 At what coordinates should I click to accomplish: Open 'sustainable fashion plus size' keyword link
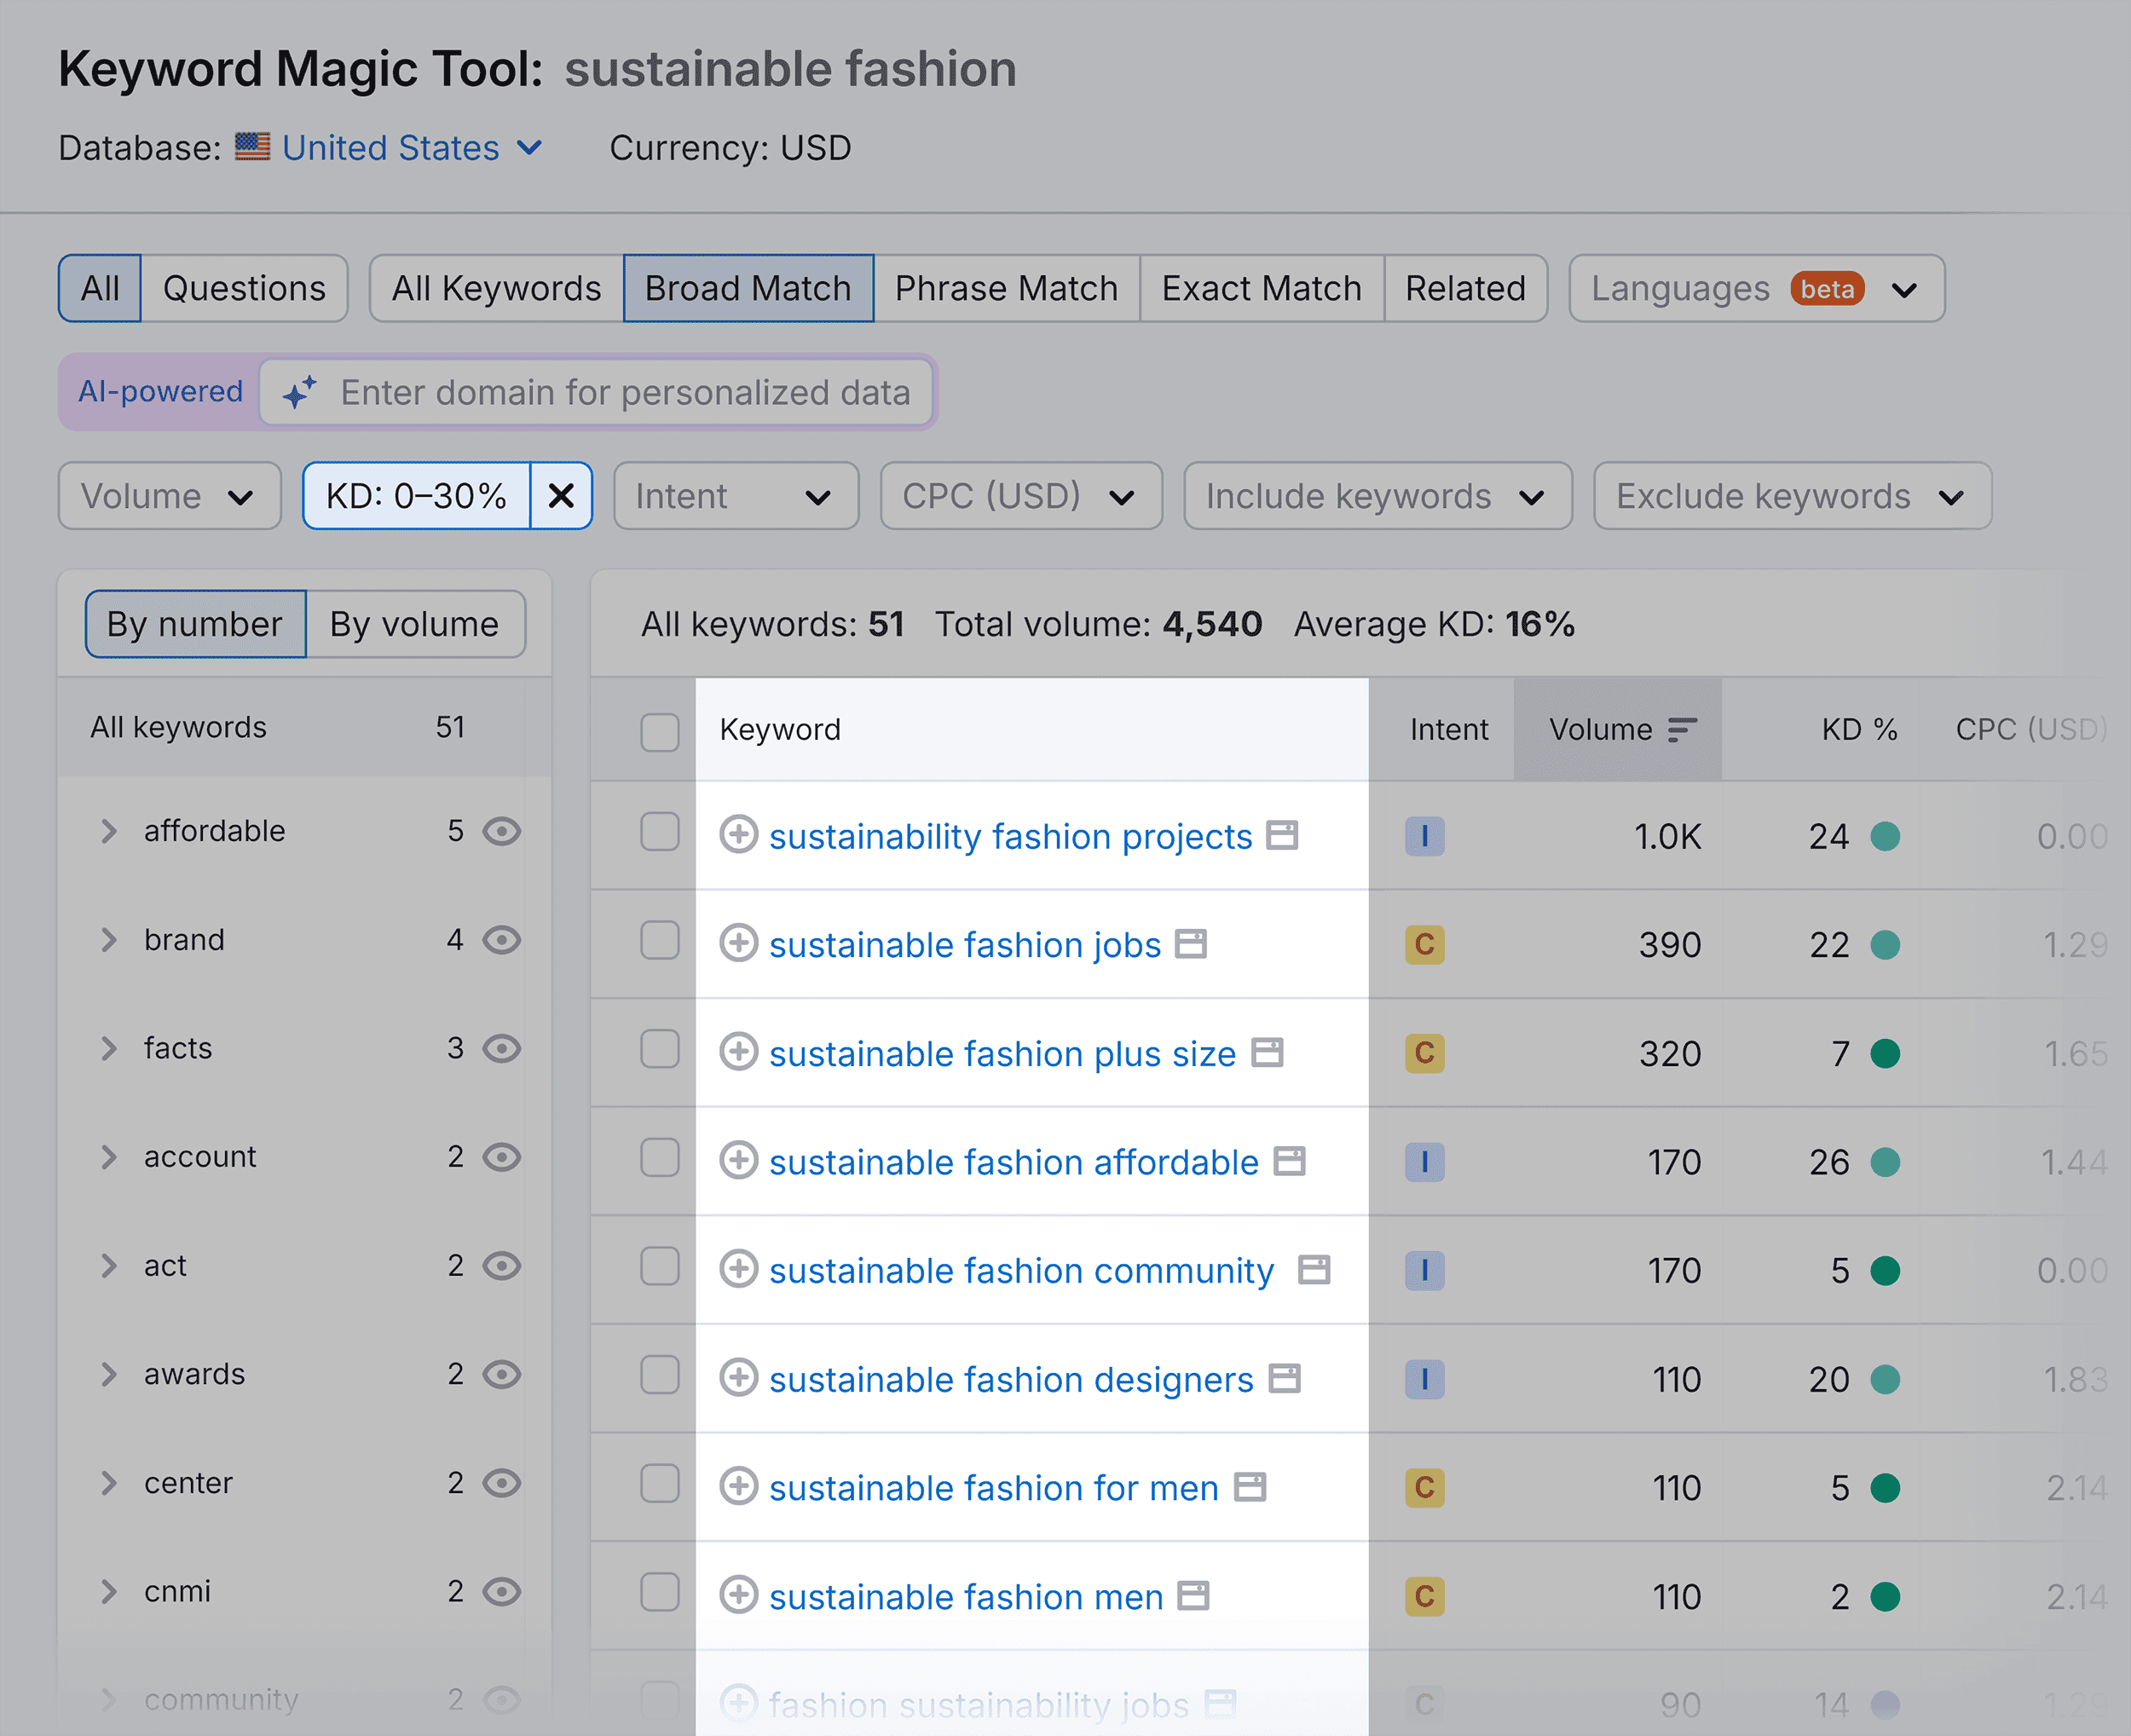(1002, 1054)
